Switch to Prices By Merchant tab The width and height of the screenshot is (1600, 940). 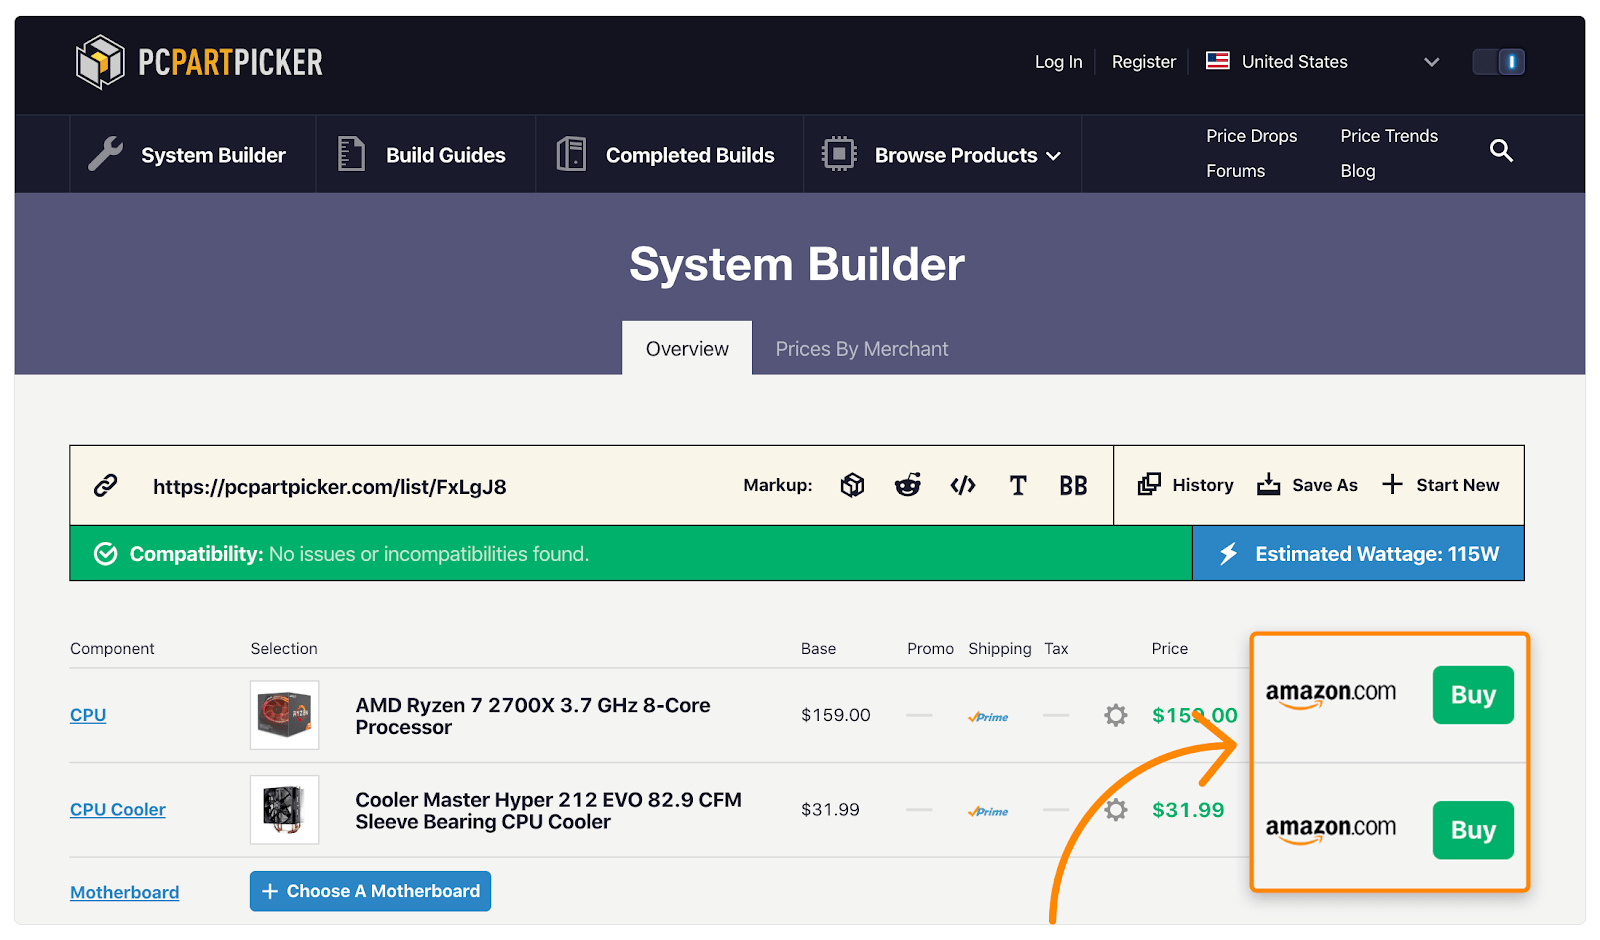(861, 349)
